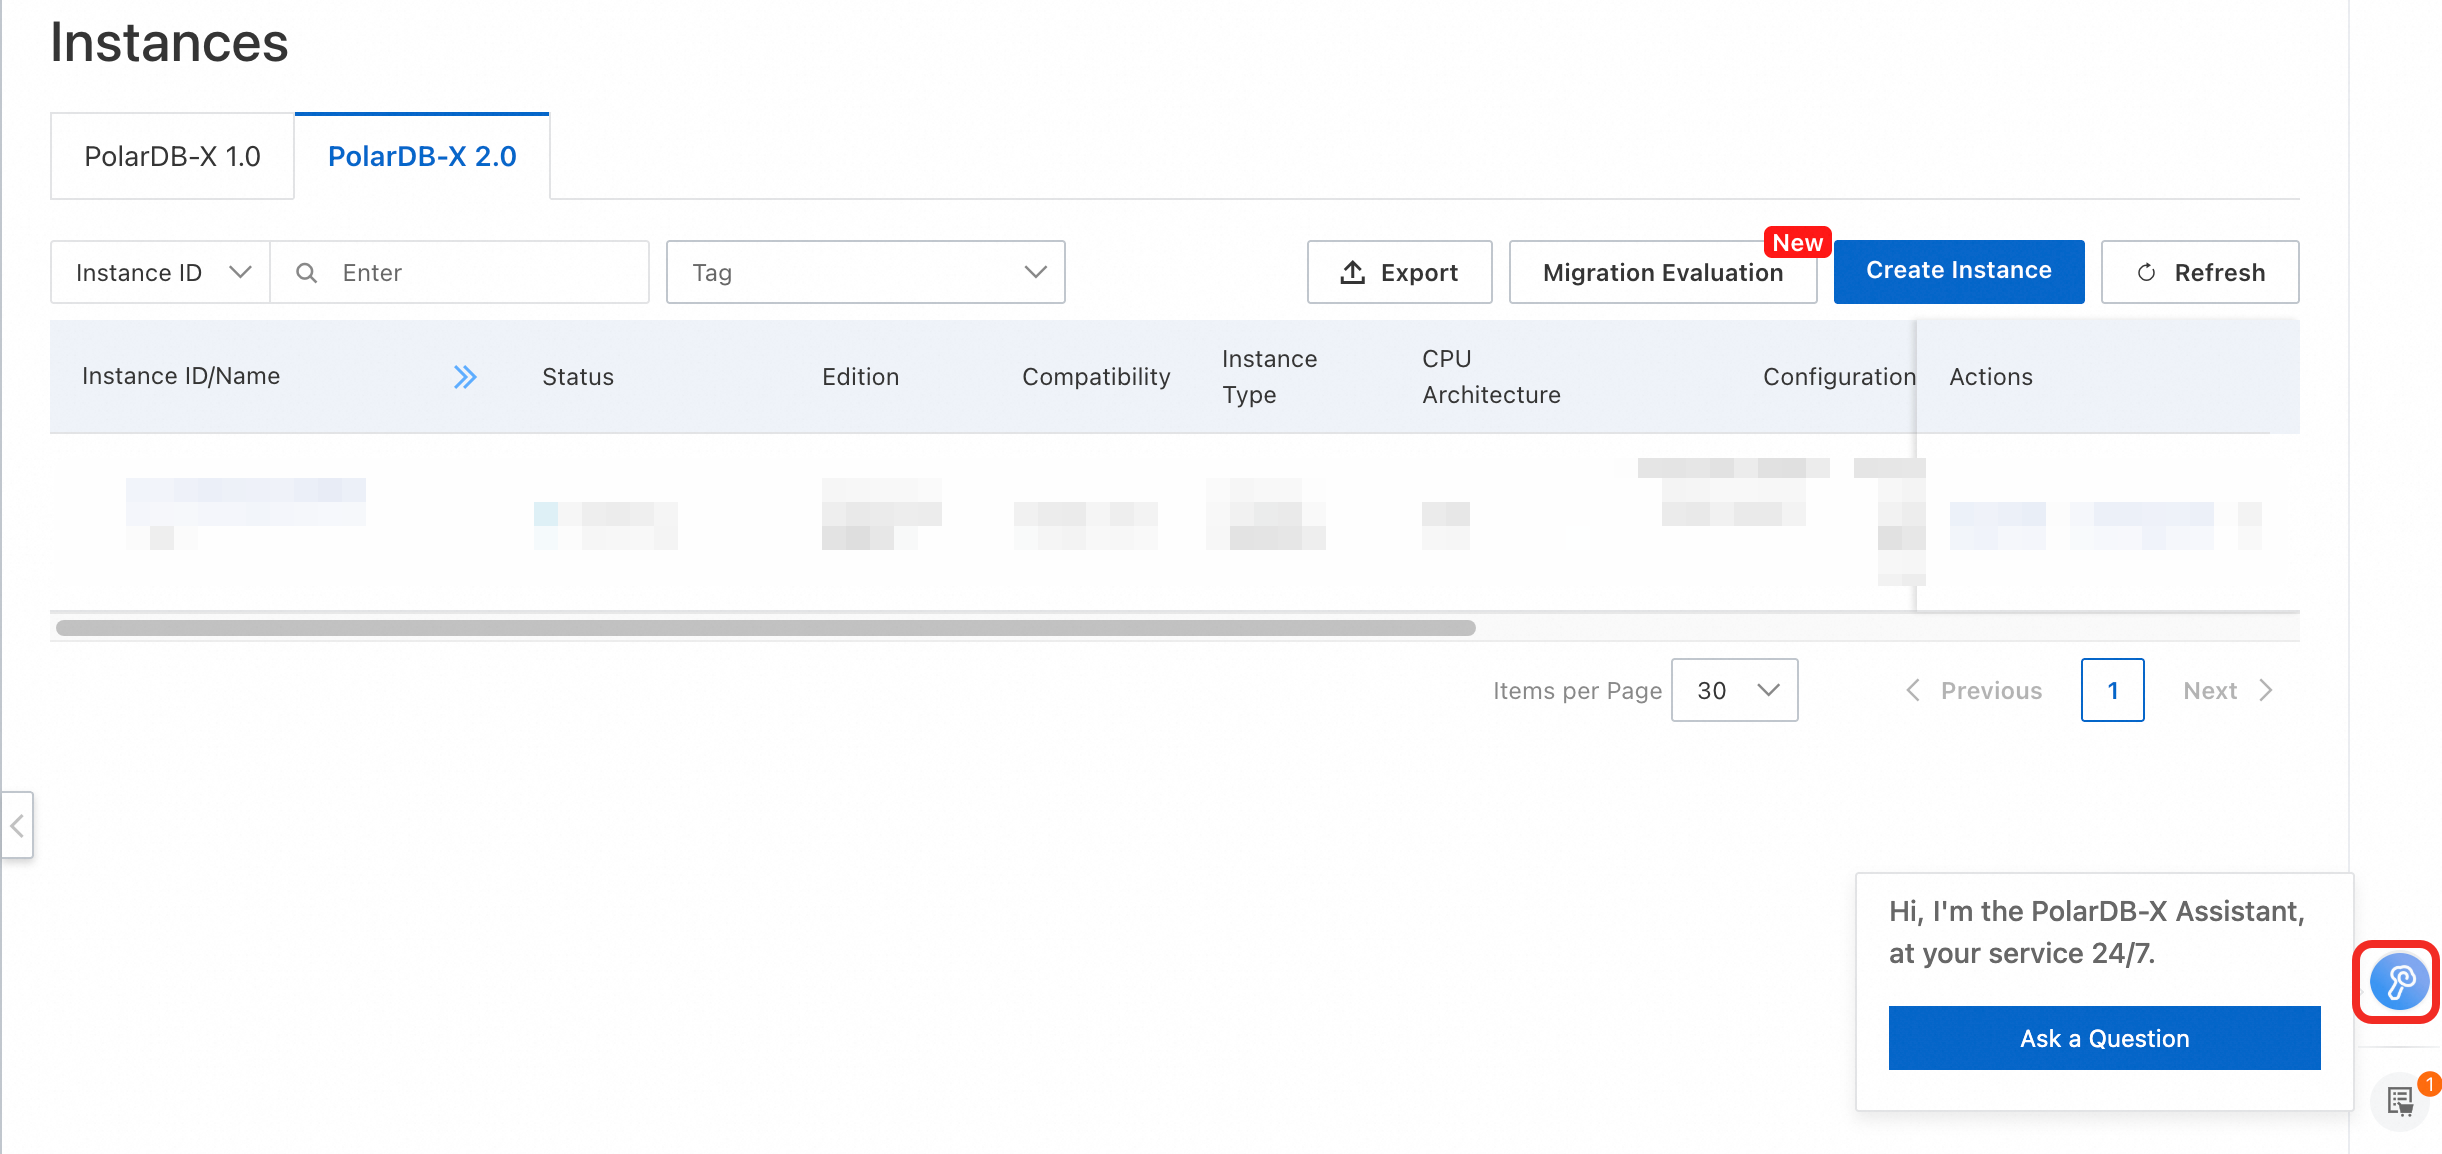The image size is (2442, 1154).
Task: Click the upload icon on Export button
Action: (1352, 272)
